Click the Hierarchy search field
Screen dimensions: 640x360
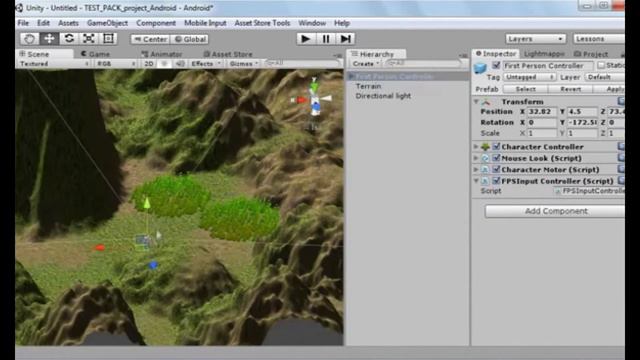point(423,63)
